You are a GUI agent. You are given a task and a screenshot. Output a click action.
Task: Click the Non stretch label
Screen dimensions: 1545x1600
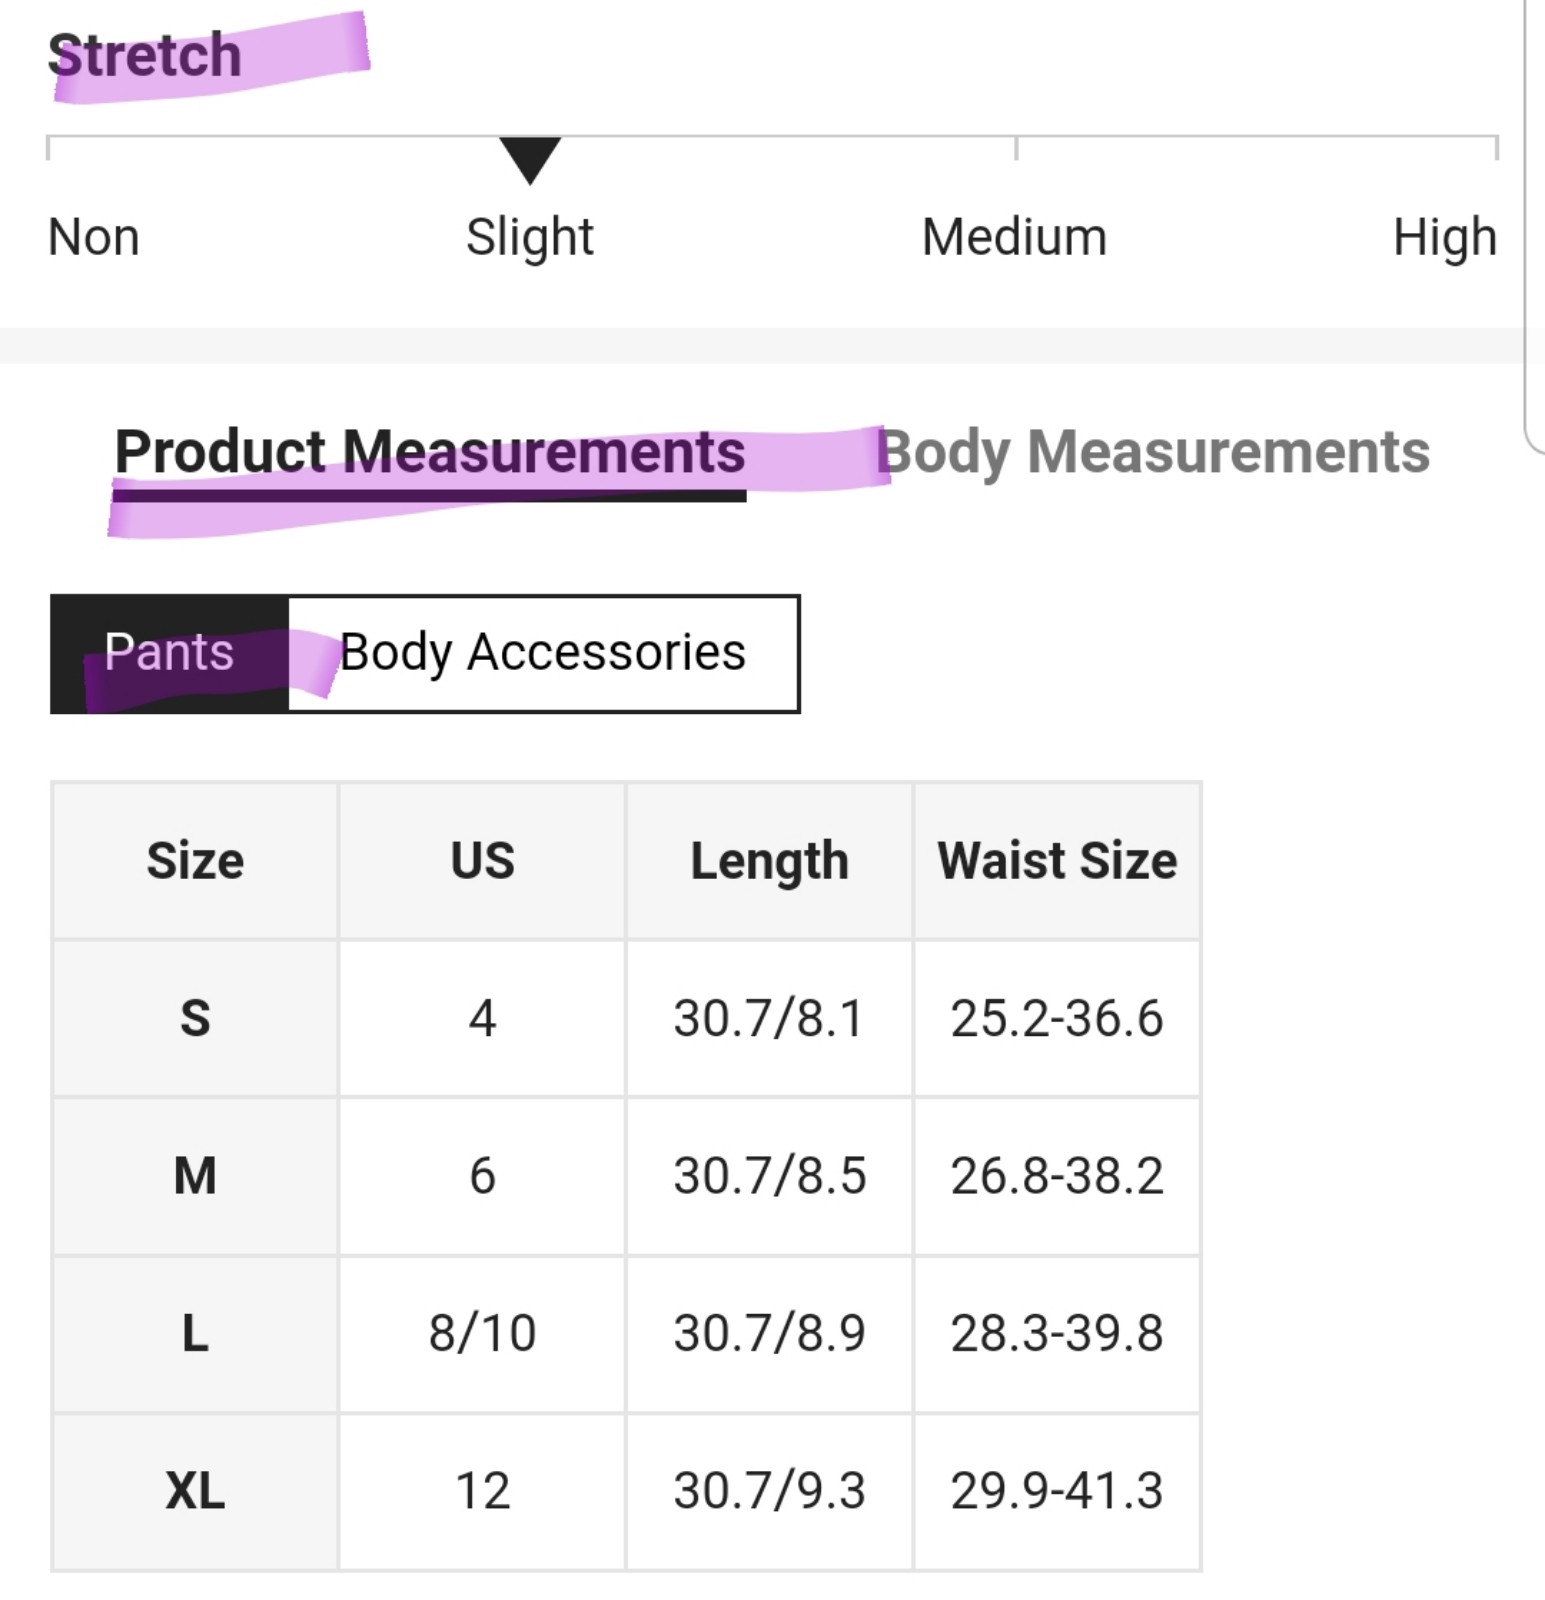point(94,238)
